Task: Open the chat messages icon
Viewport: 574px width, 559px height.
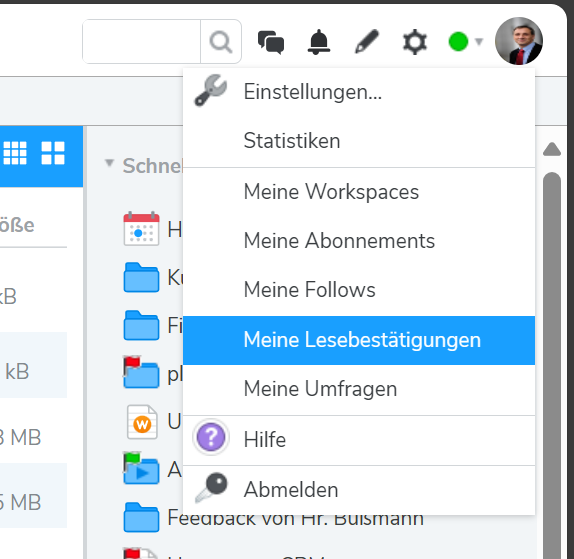Action: click(271, 42)
